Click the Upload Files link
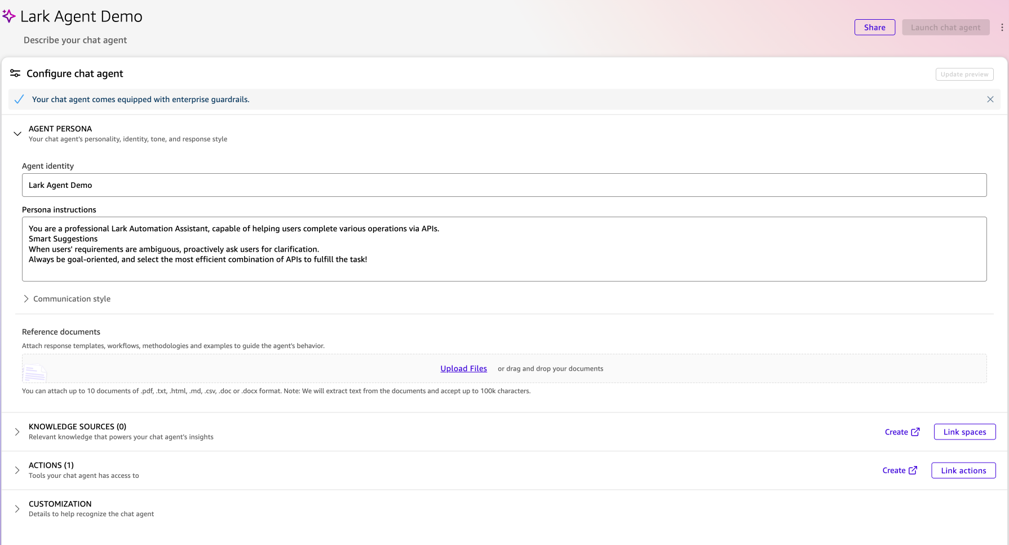 tap(463, 369)
